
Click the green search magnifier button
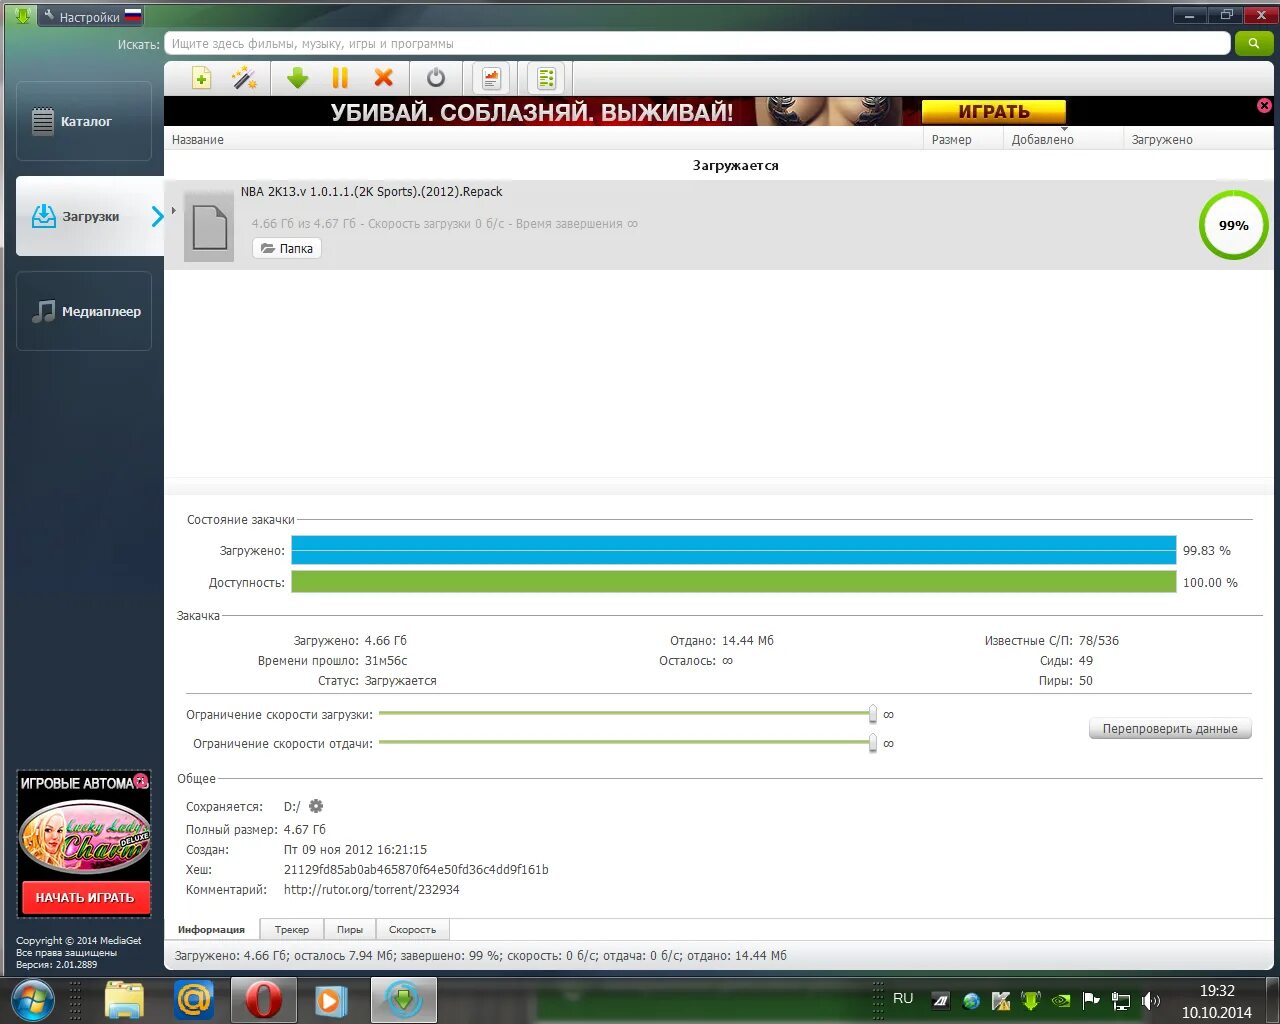pos(1254,43)
